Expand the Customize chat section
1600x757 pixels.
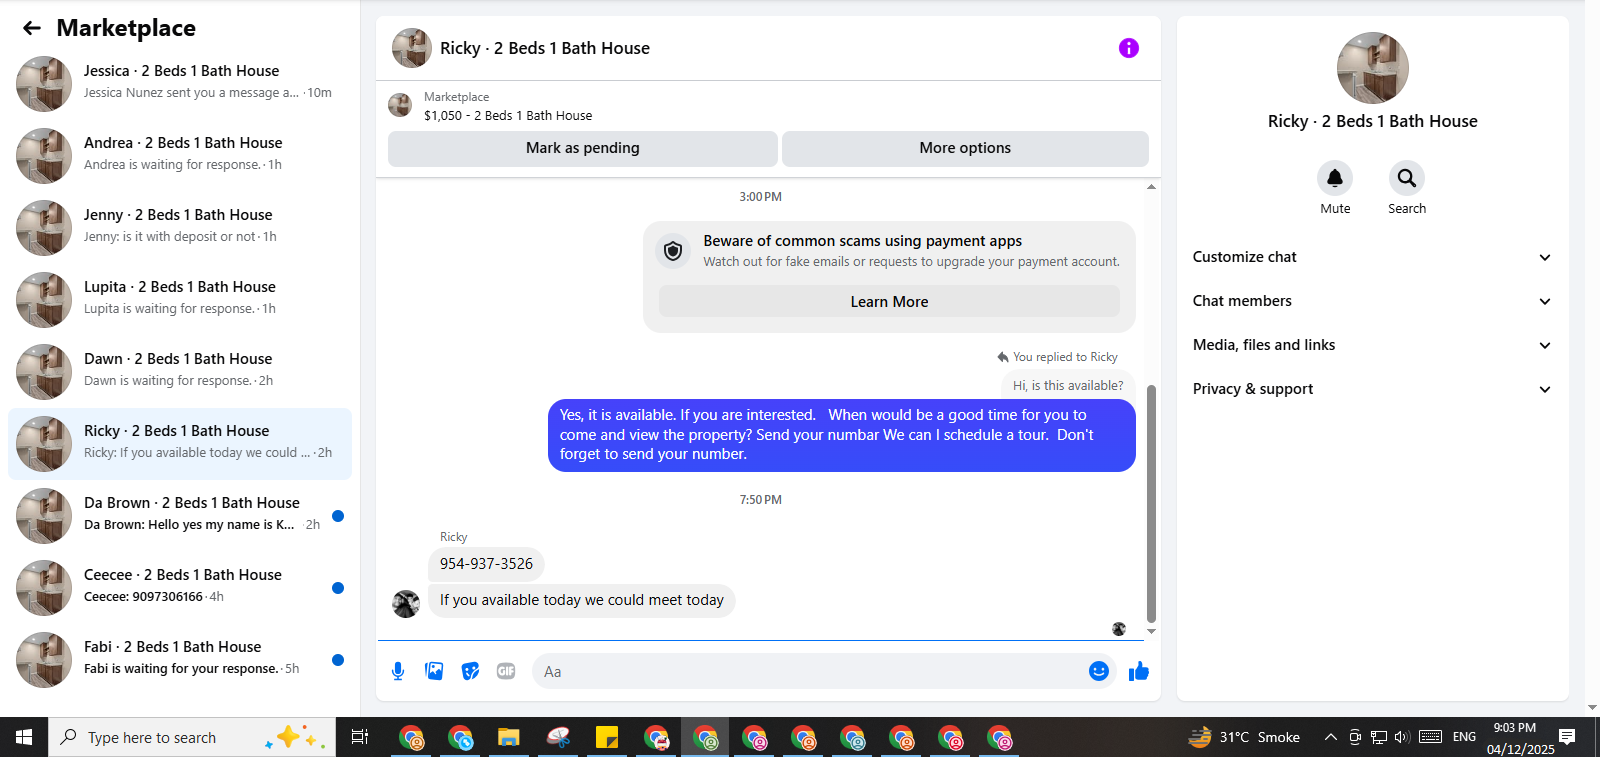1372,257
